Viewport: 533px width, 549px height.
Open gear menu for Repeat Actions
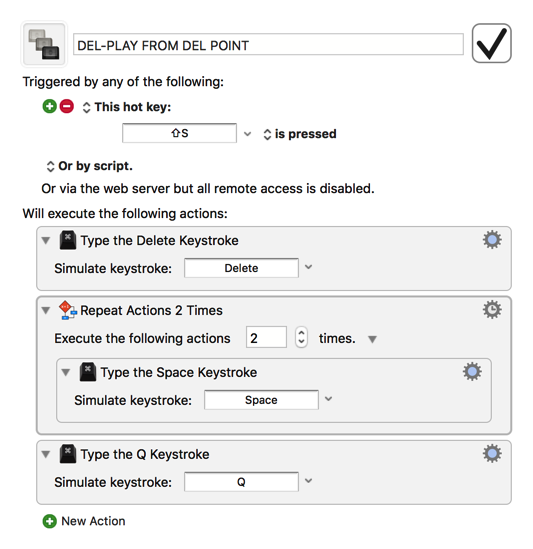coord(492,310)
